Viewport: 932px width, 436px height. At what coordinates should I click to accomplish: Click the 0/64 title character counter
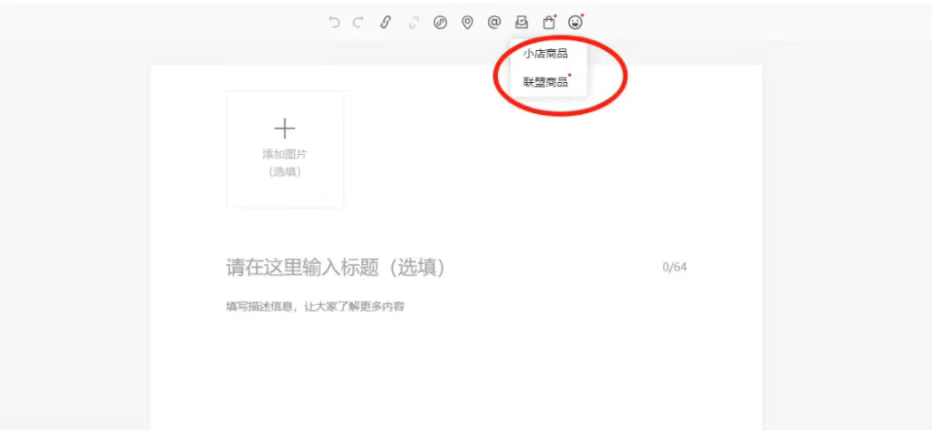pyautogui.click(x=675, y=267)
